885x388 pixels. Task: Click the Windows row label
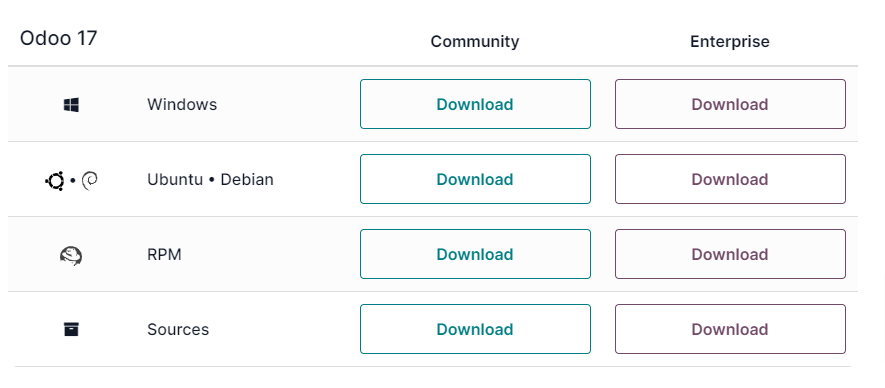tap(182, 104)
